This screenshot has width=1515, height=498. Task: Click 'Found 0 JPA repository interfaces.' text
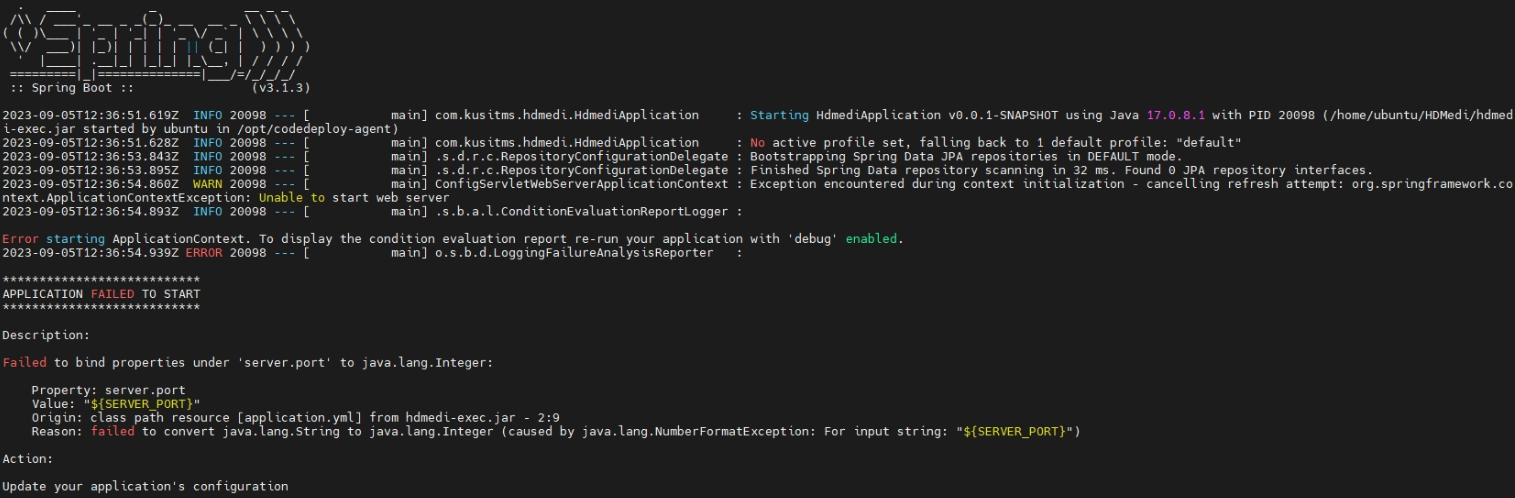(1249, 170)
